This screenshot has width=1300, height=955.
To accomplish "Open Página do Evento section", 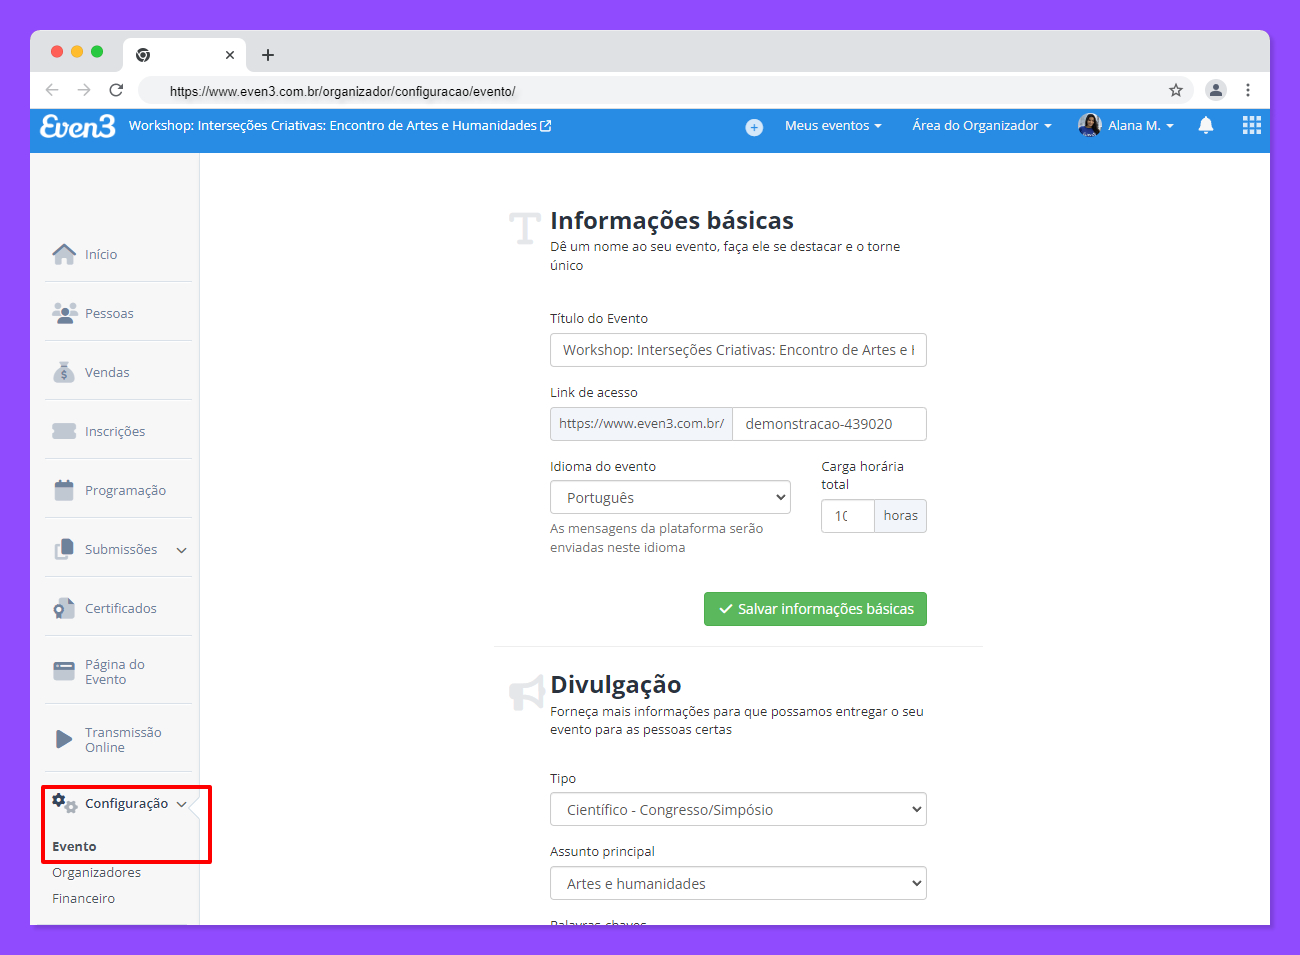I will [x=115, y=672].
